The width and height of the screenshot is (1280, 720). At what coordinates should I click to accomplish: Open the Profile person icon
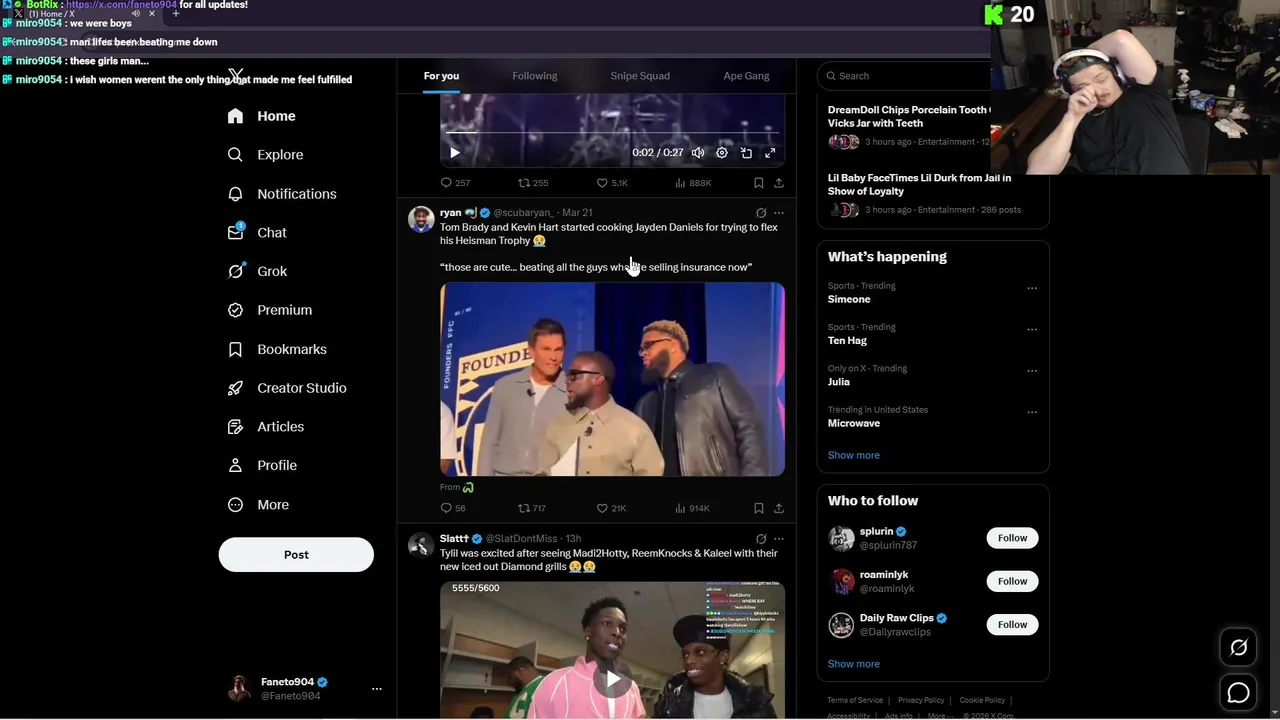click(x=235, y=465)
